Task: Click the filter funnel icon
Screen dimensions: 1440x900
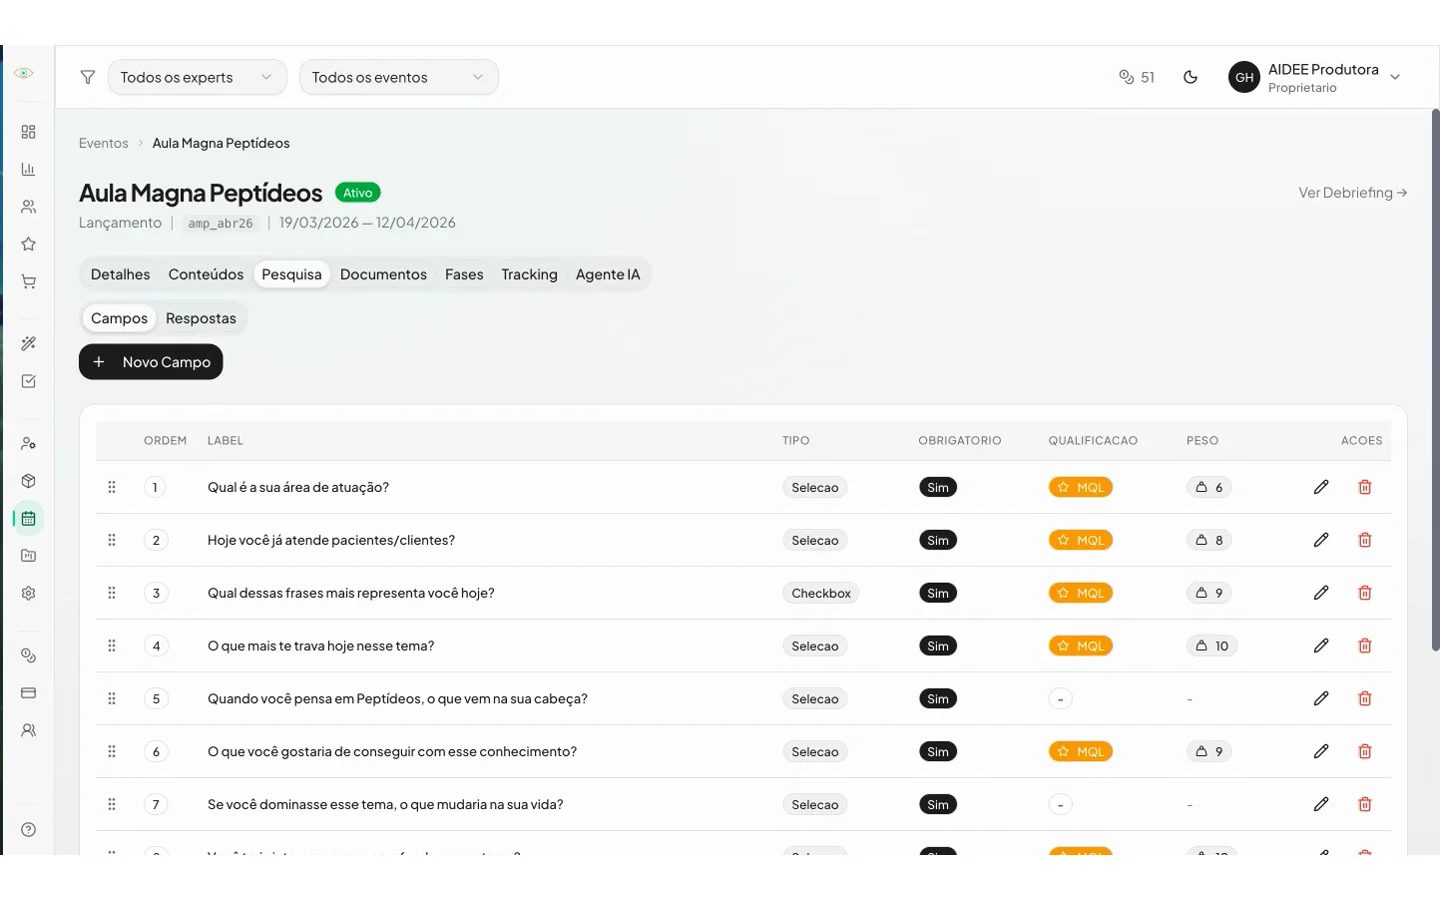Action: pos(88,77)
